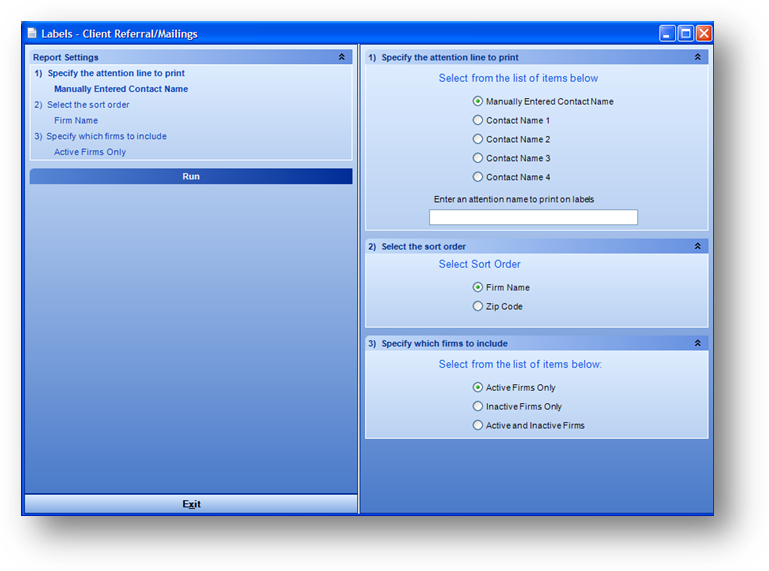Click 'Enter an attention name to print' label

tap(513, 199)
